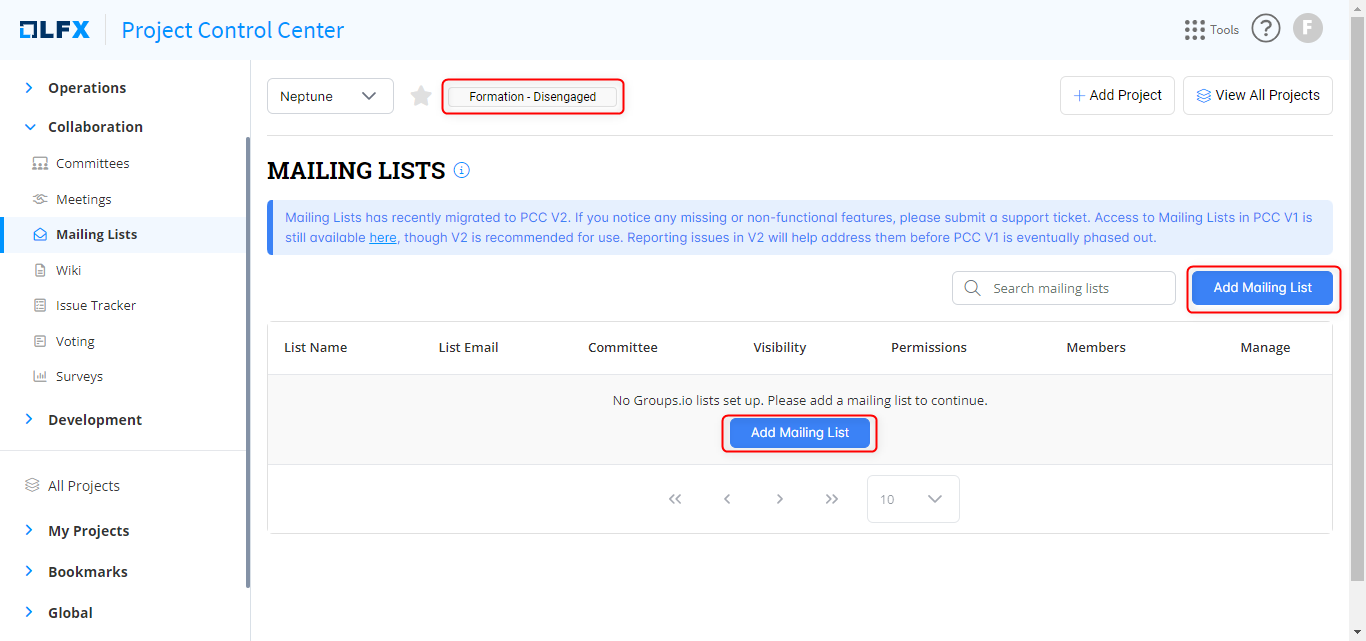This screenshot has width=1366, height=641.
Task: Expand the Operations section
Action: tap(86, 88)
